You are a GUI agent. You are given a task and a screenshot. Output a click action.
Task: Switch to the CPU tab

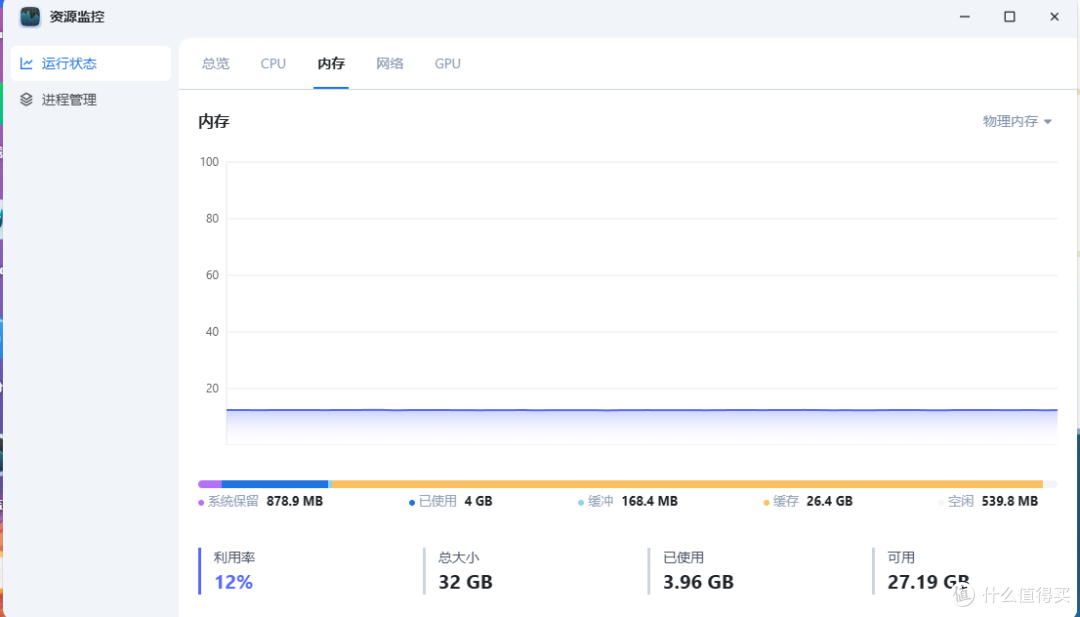click(x=273, y=63)
